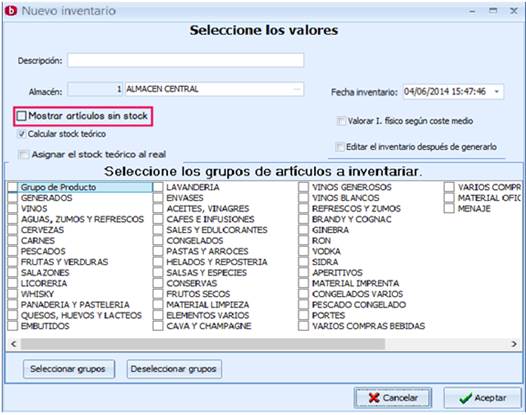Select MATERIAL IMPRENTA entry

[x=356, y=283]
